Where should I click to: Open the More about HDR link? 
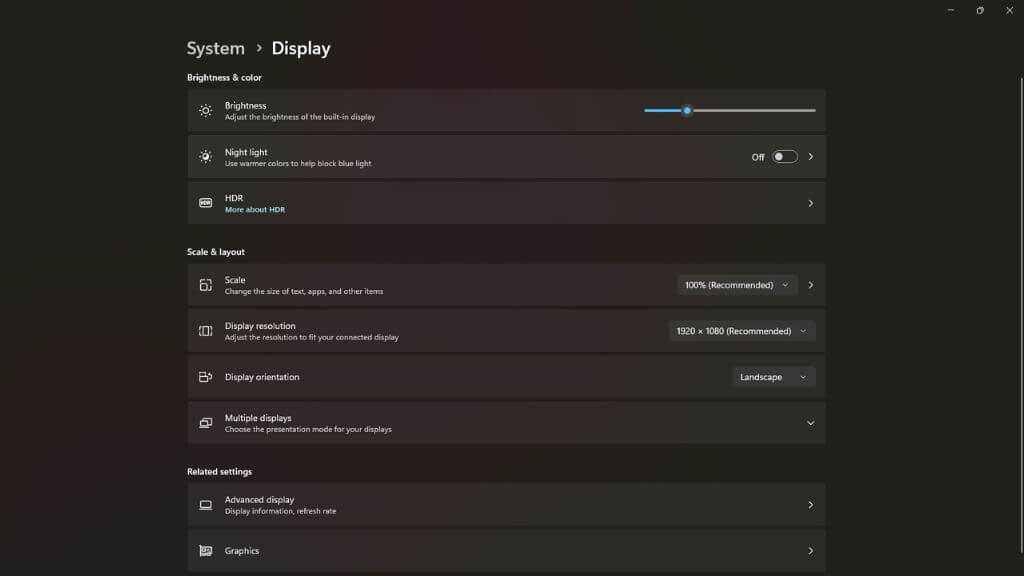(254, 210)
